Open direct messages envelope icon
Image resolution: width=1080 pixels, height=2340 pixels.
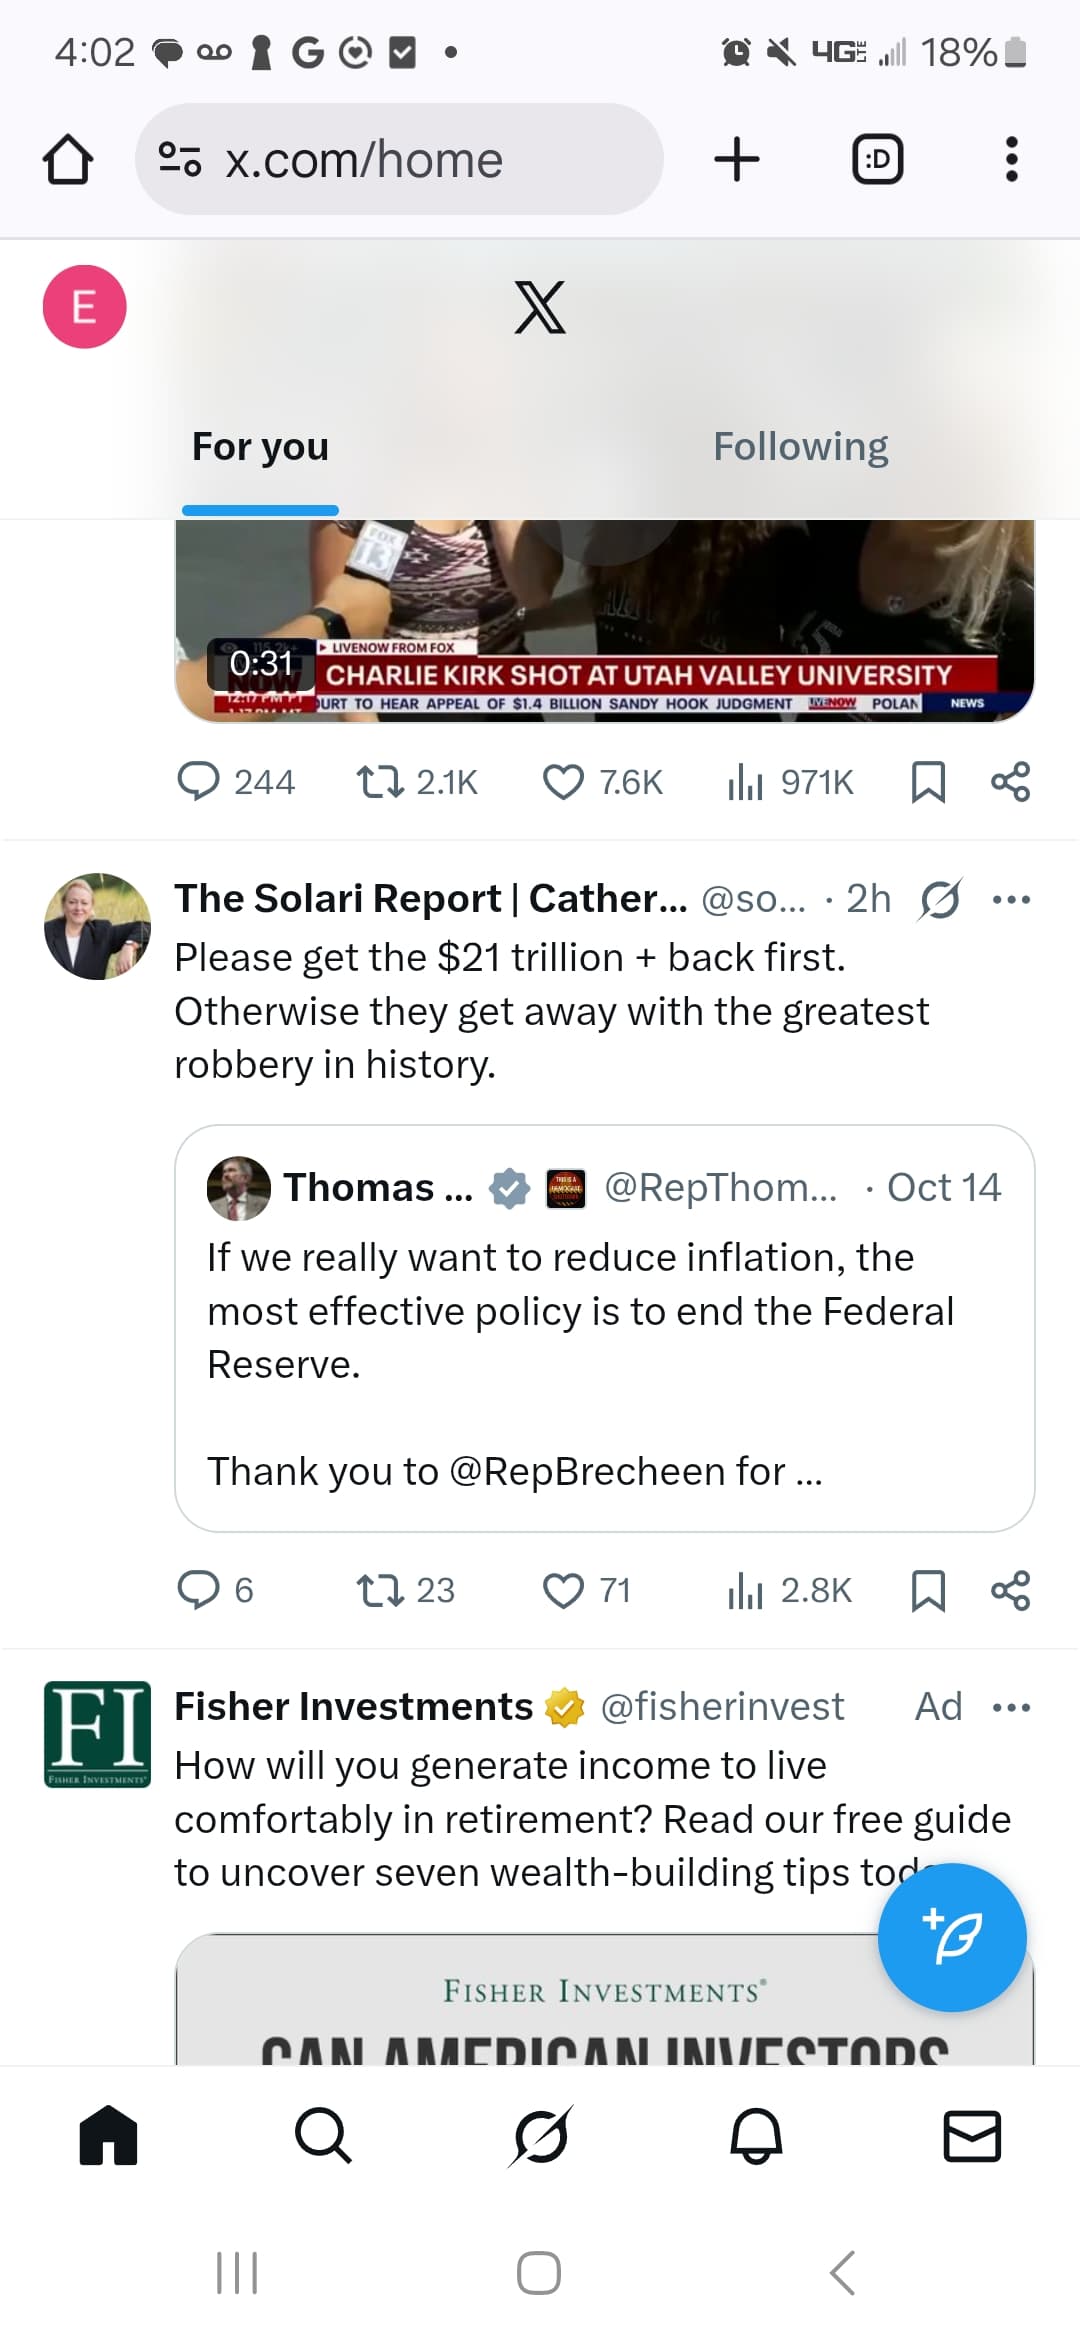pos(972,2136)
